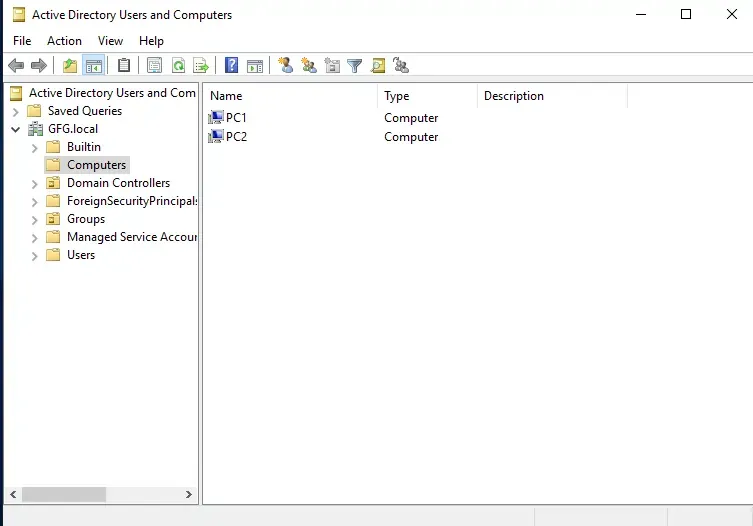This screenshot has width=753, height=526.
Task: Toggle Show/Hide Console Tree toolbar icon
Action: [94, 65]
